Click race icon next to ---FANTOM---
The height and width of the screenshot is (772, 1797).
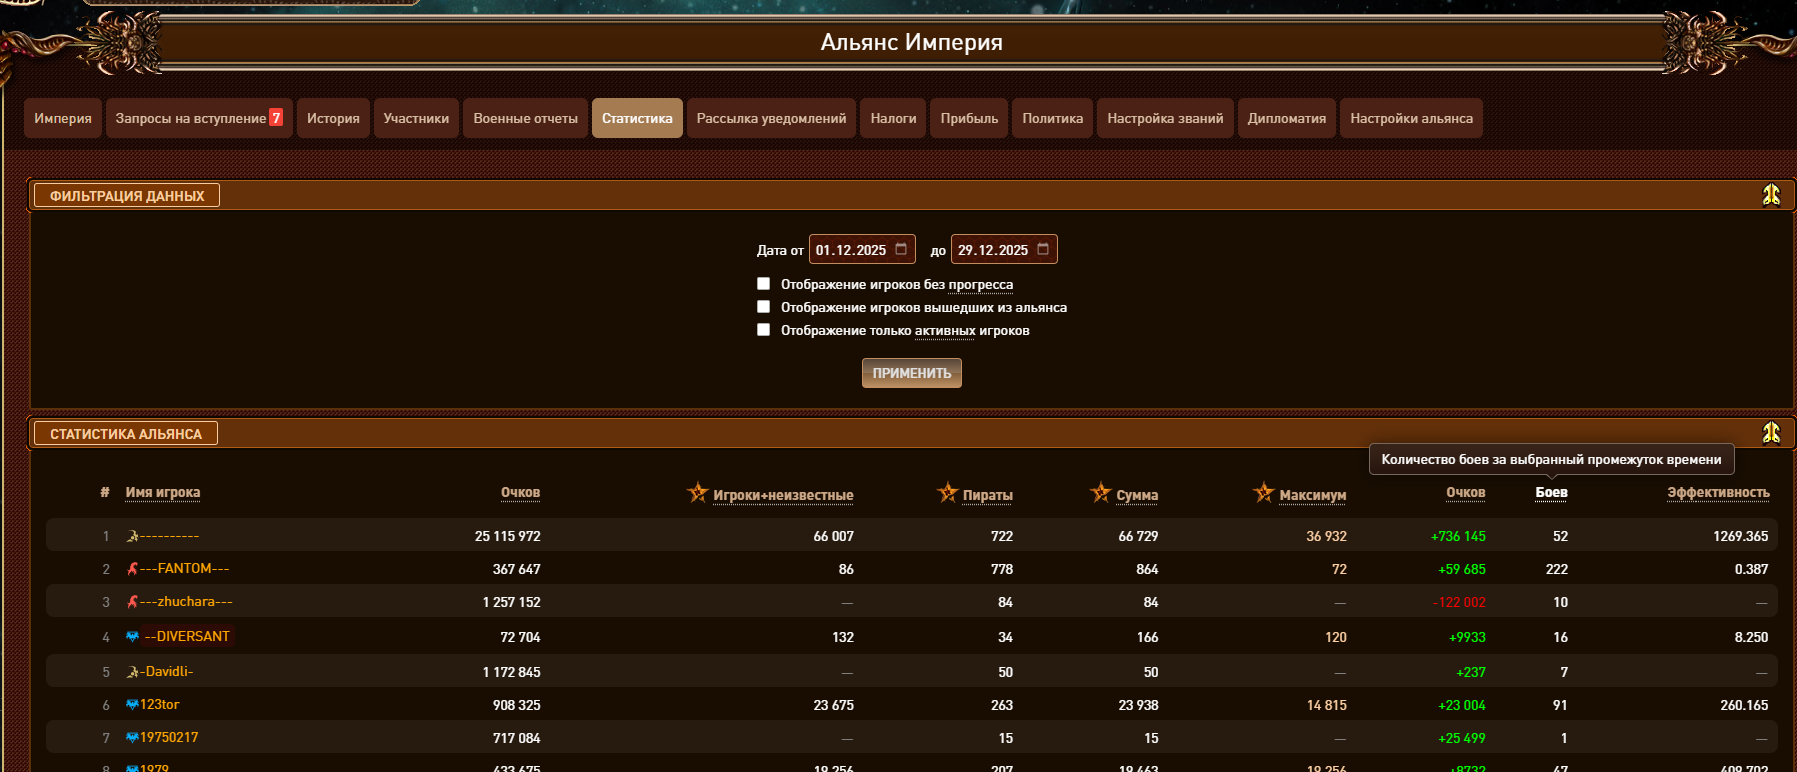point(132,569)
